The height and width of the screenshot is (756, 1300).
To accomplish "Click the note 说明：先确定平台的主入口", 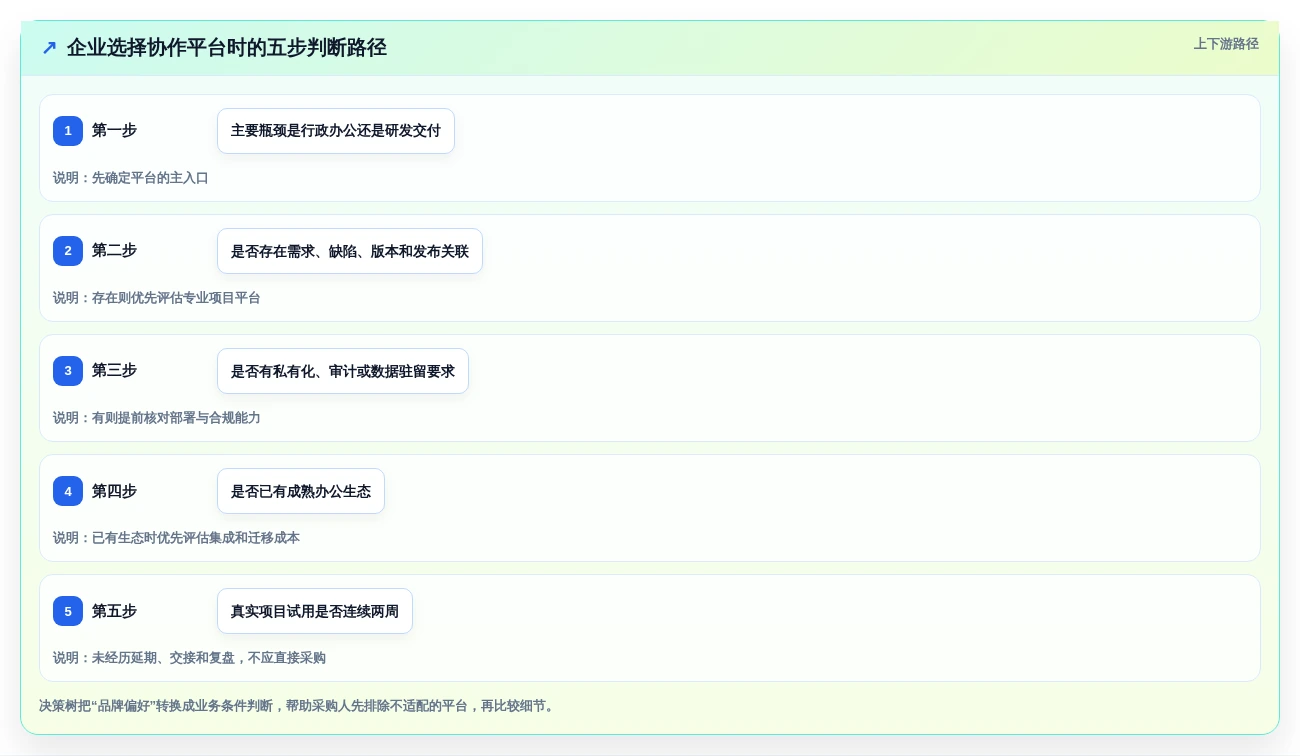I will coord(131,178).
